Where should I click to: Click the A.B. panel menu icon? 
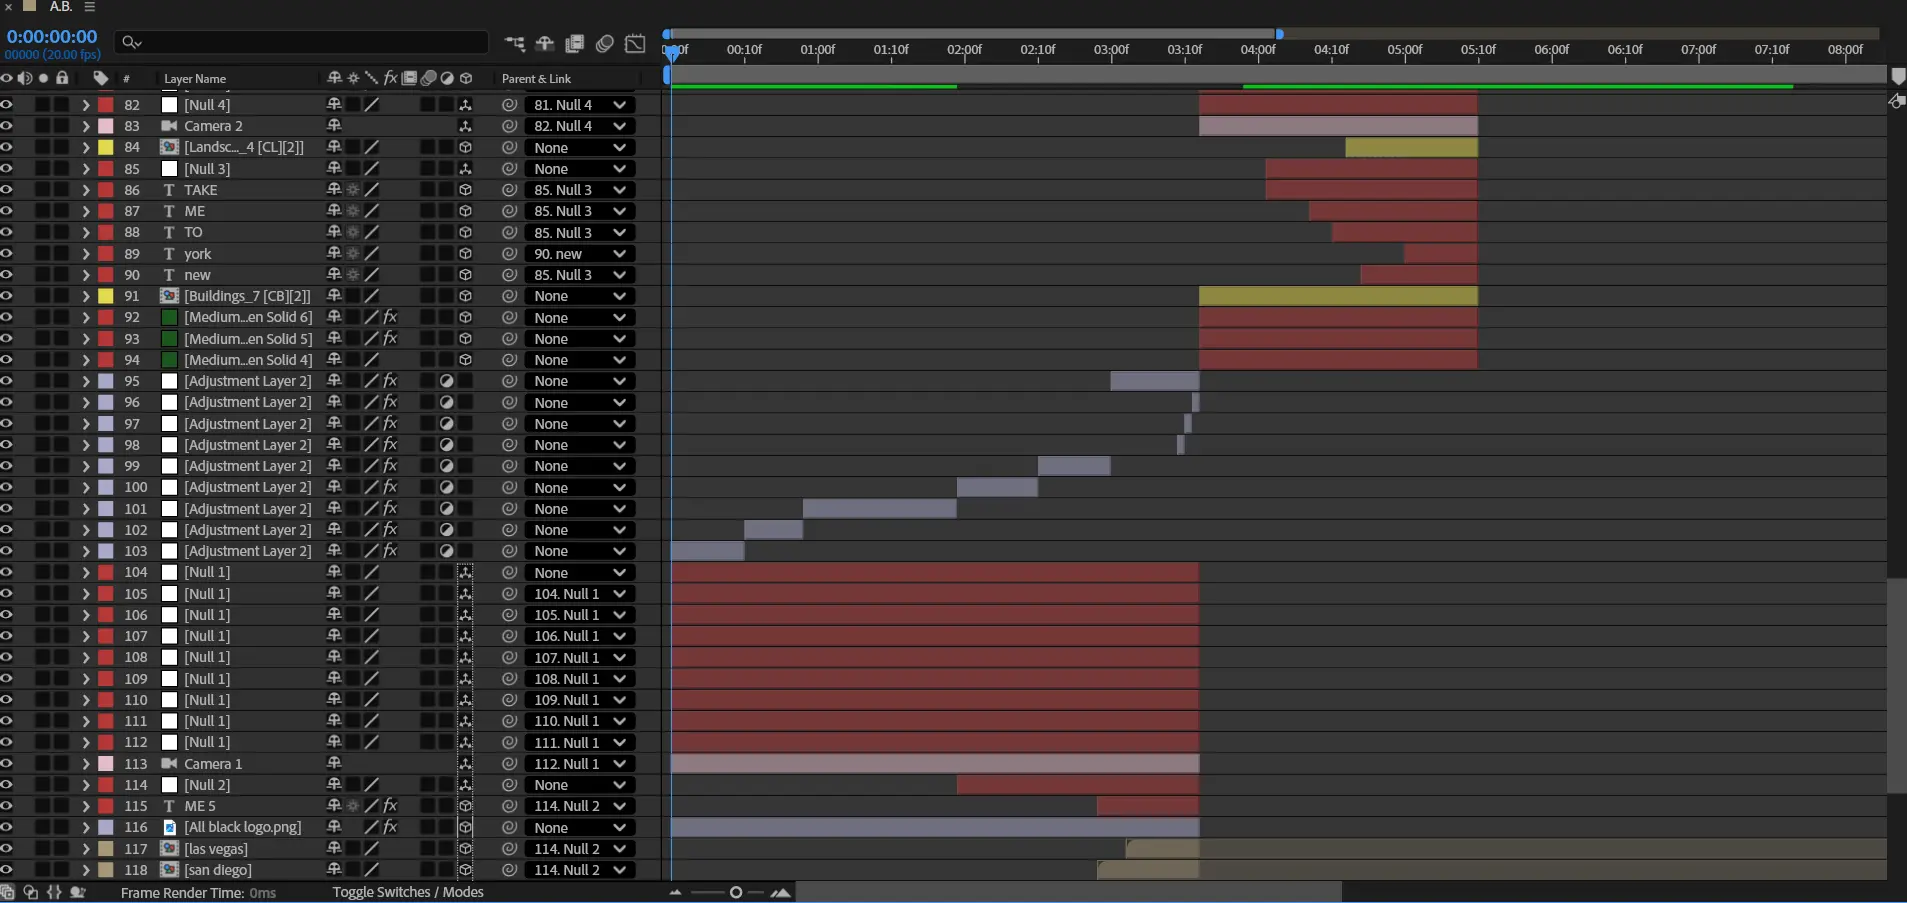[x=89, y=7]
